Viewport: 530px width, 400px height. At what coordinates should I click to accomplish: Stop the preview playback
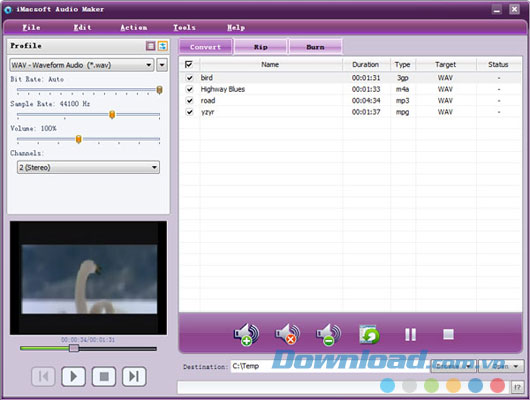click(104, 376)
